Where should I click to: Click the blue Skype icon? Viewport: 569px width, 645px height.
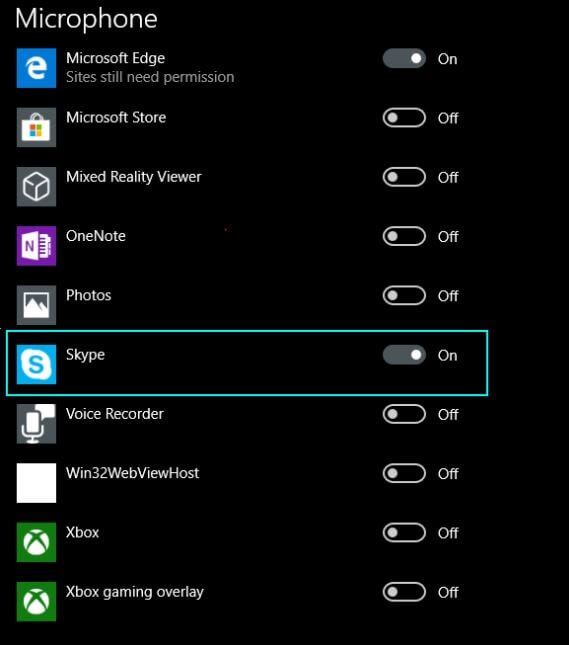[36, 364]
